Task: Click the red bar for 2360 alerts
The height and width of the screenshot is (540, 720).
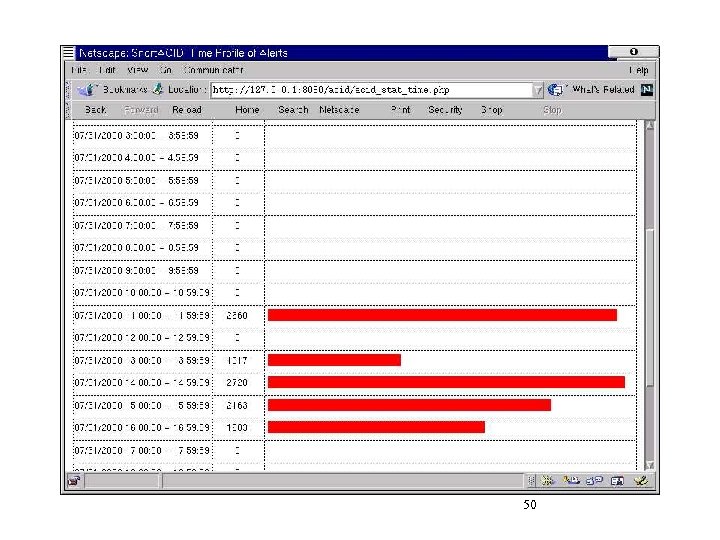Action: pos(442,315)
